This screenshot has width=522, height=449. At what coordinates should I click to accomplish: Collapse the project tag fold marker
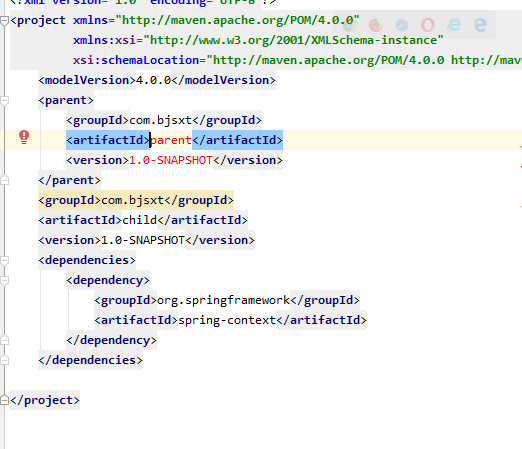4,21
